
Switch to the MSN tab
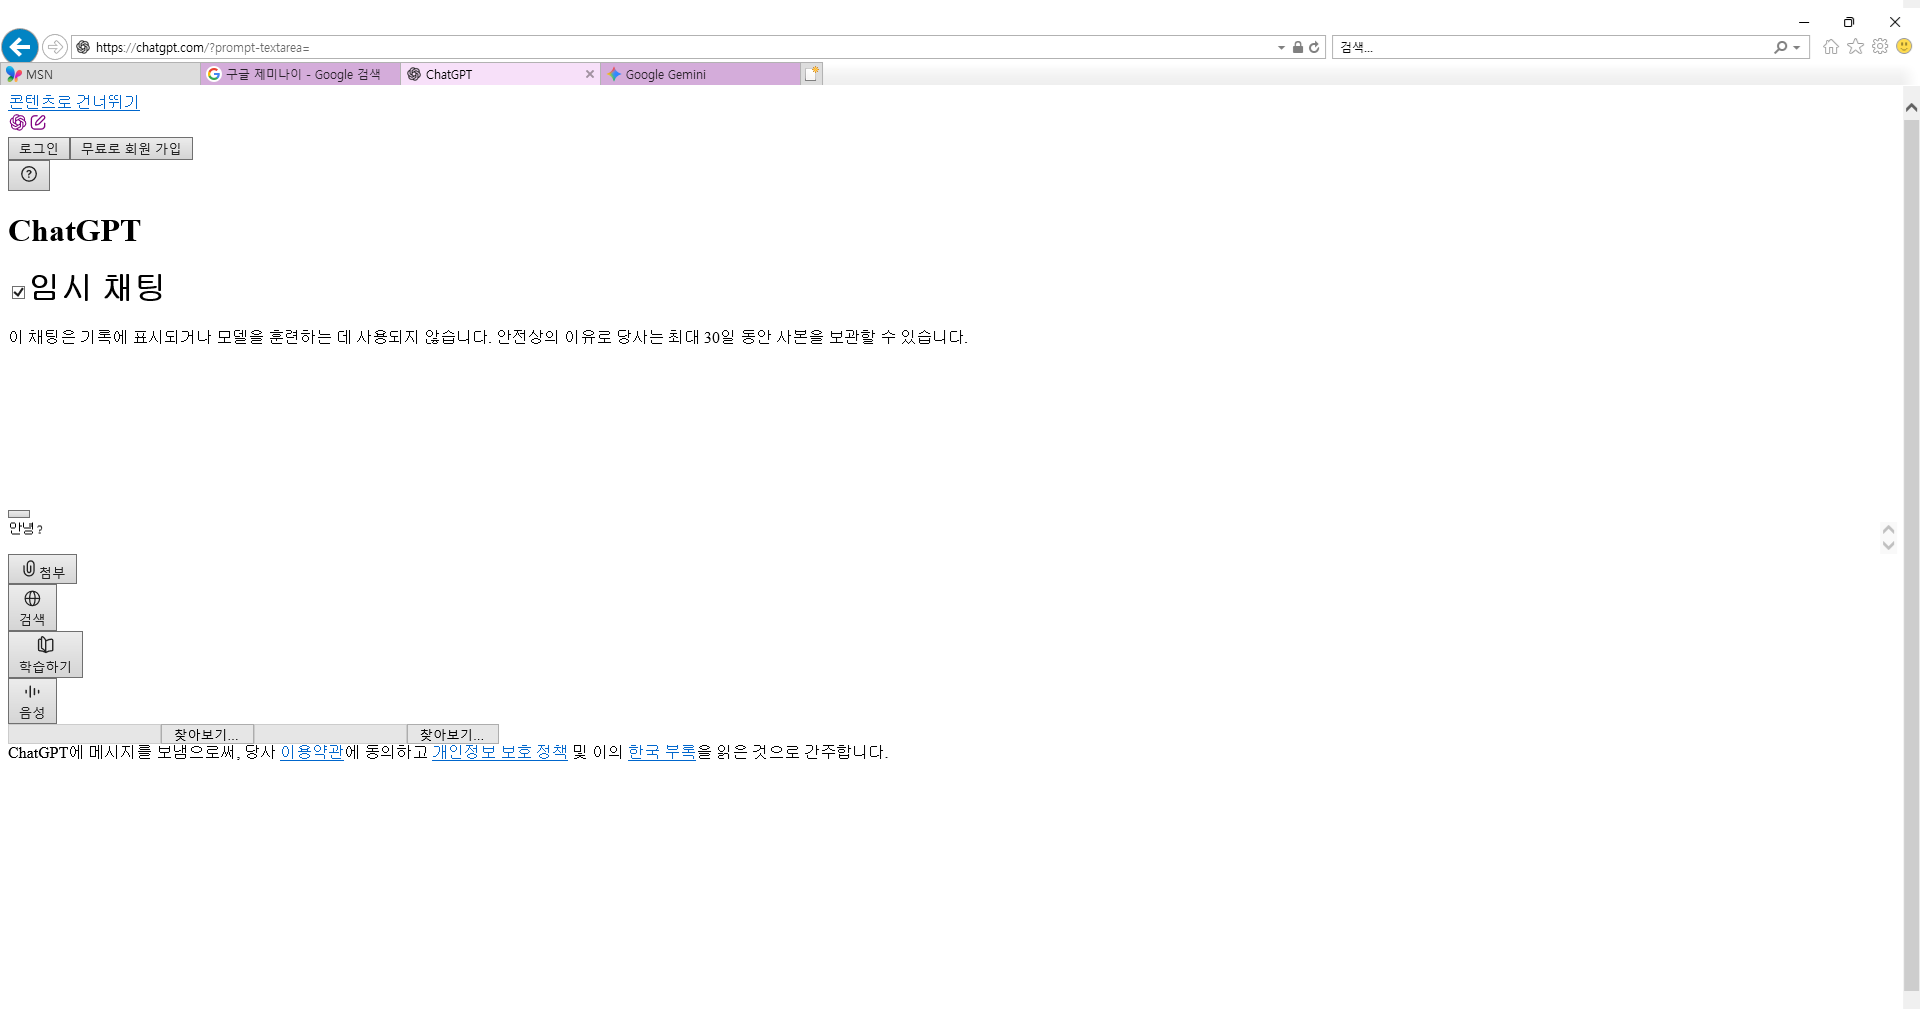[100, 74]
